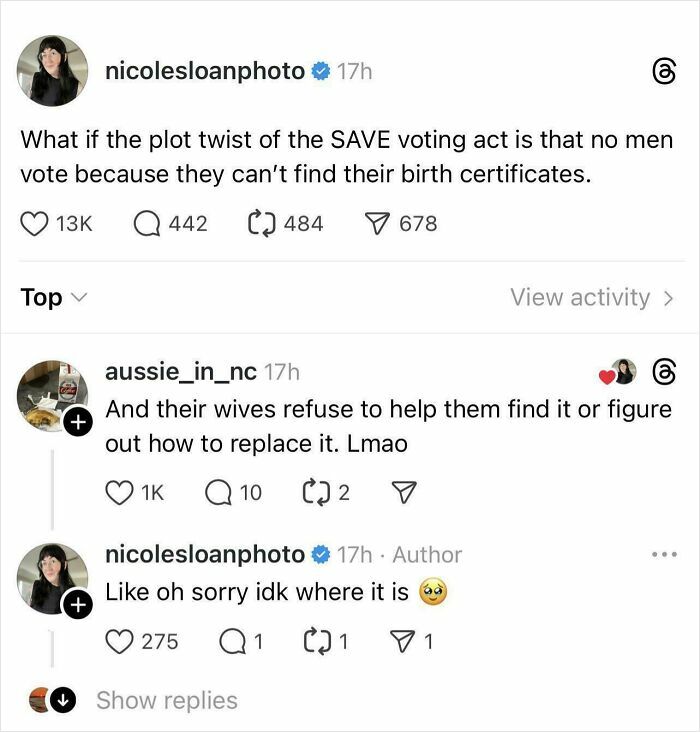Repost the main post with 484 reposts
Viewport: 700px width, 732px height.
(x=261, y=223)
